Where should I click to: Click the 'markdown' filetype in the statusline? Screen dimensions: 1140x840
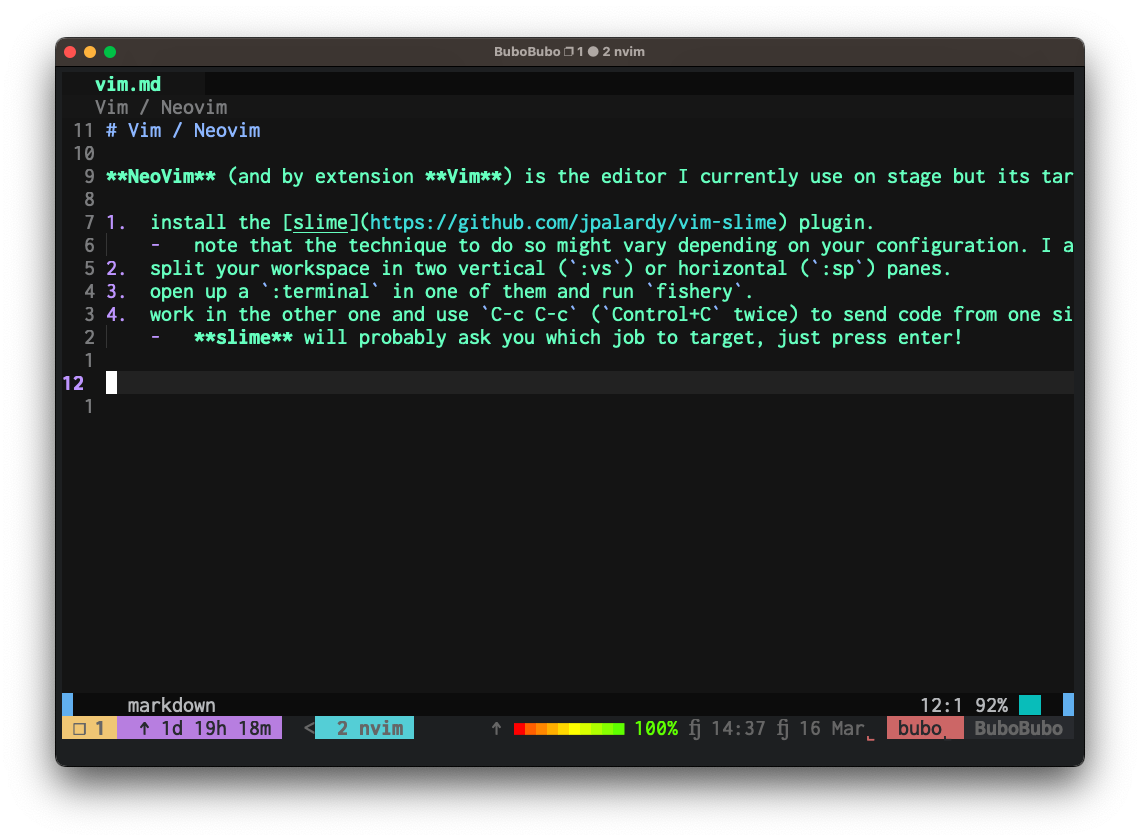[172, 705]
